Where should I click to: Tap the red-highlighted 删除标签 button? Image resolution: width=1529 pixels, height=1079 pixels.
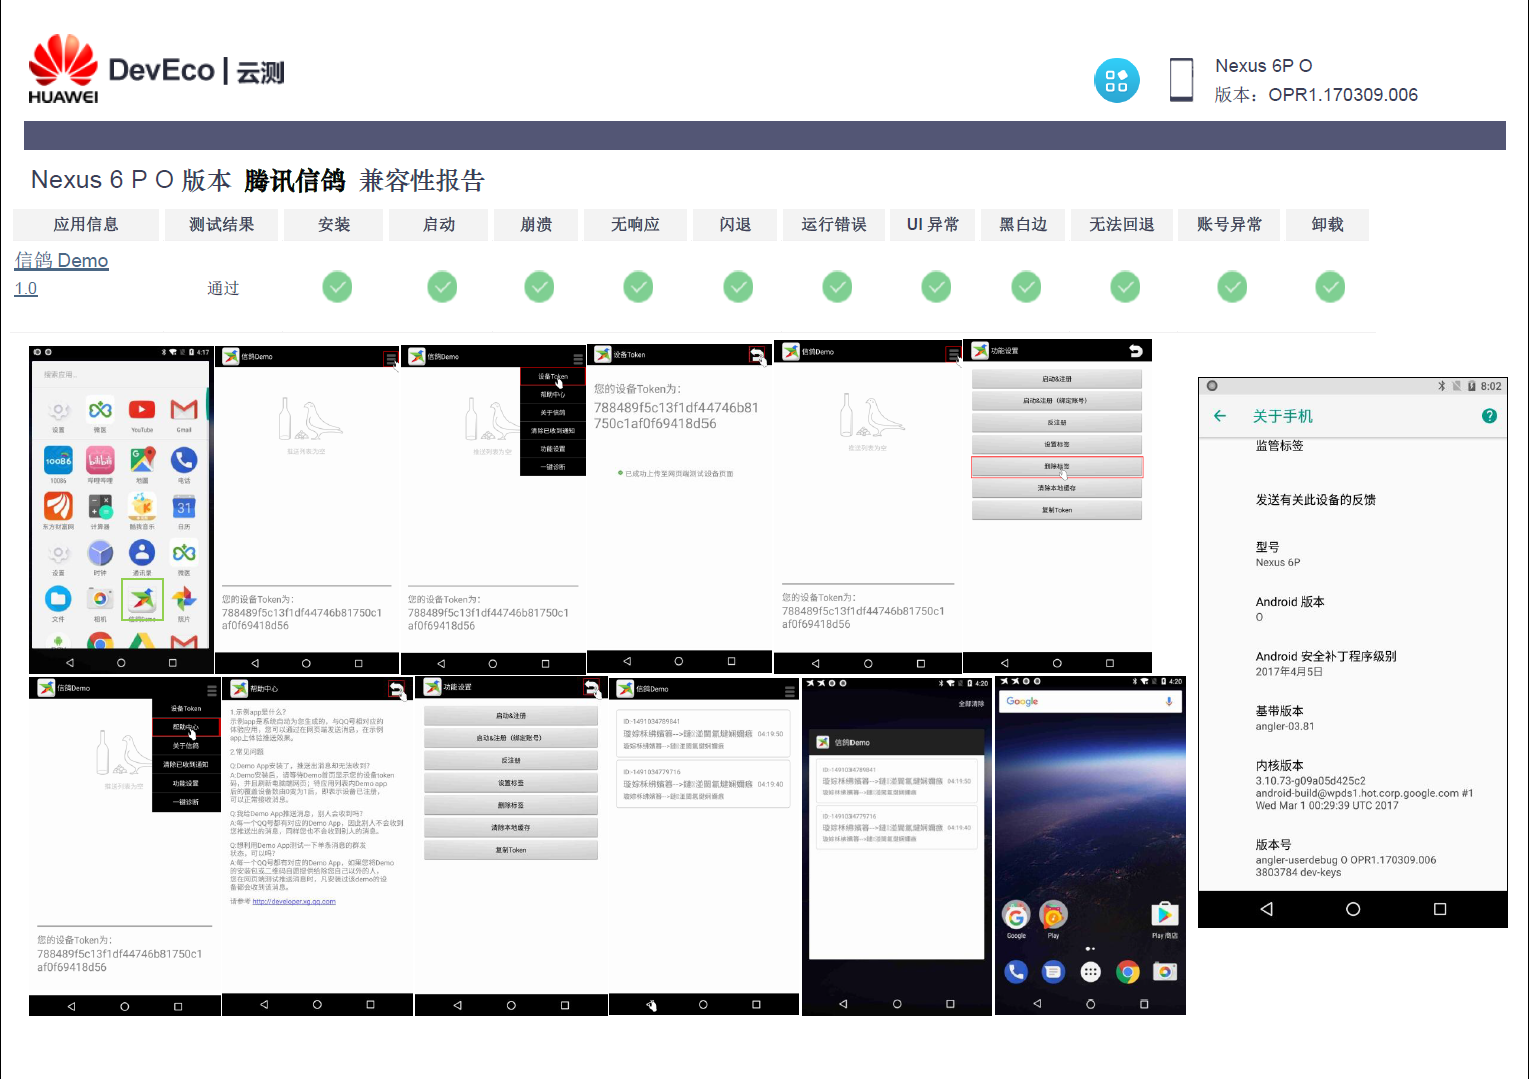(x=1057, y=467)
